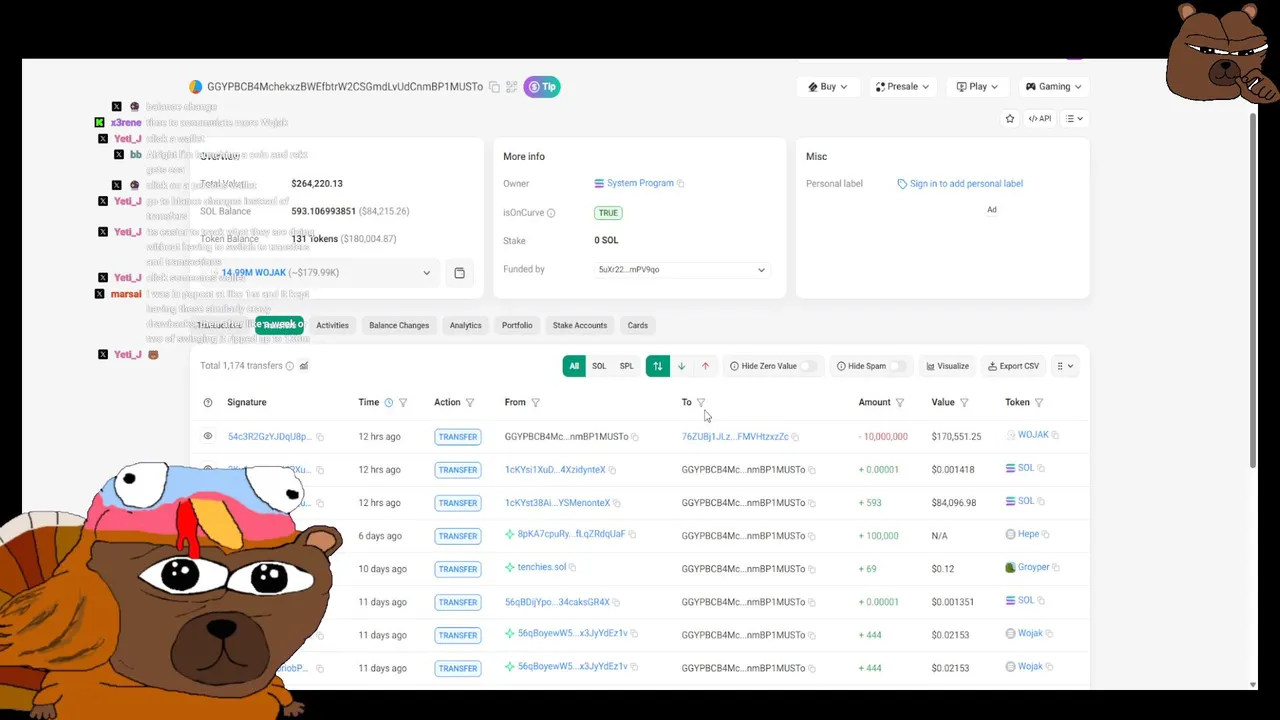
Task: Open the Play dropdown menu
Action: (x=978, y=87)
